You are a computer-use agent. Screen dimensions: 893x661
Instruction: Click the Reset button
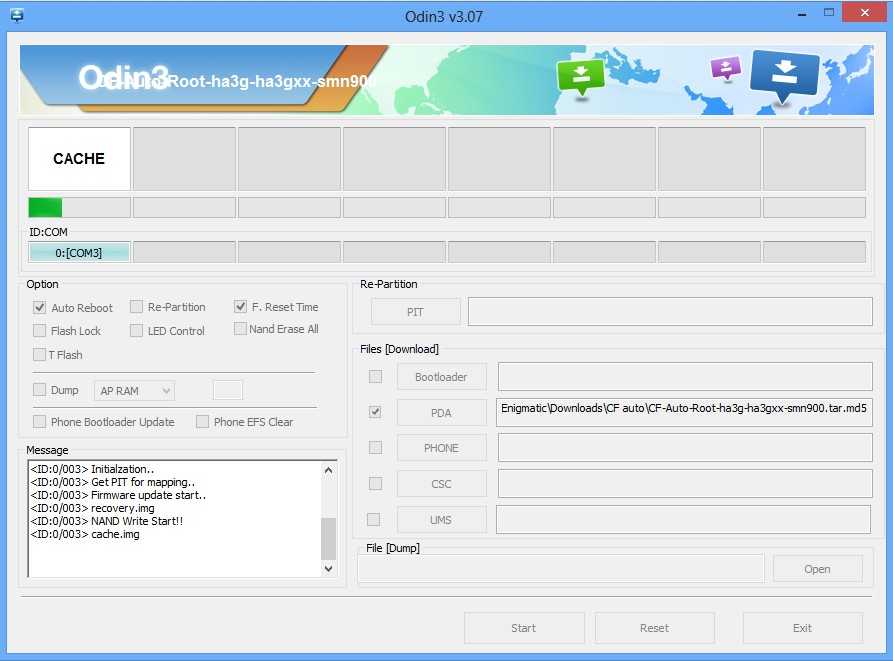point(654,628)
